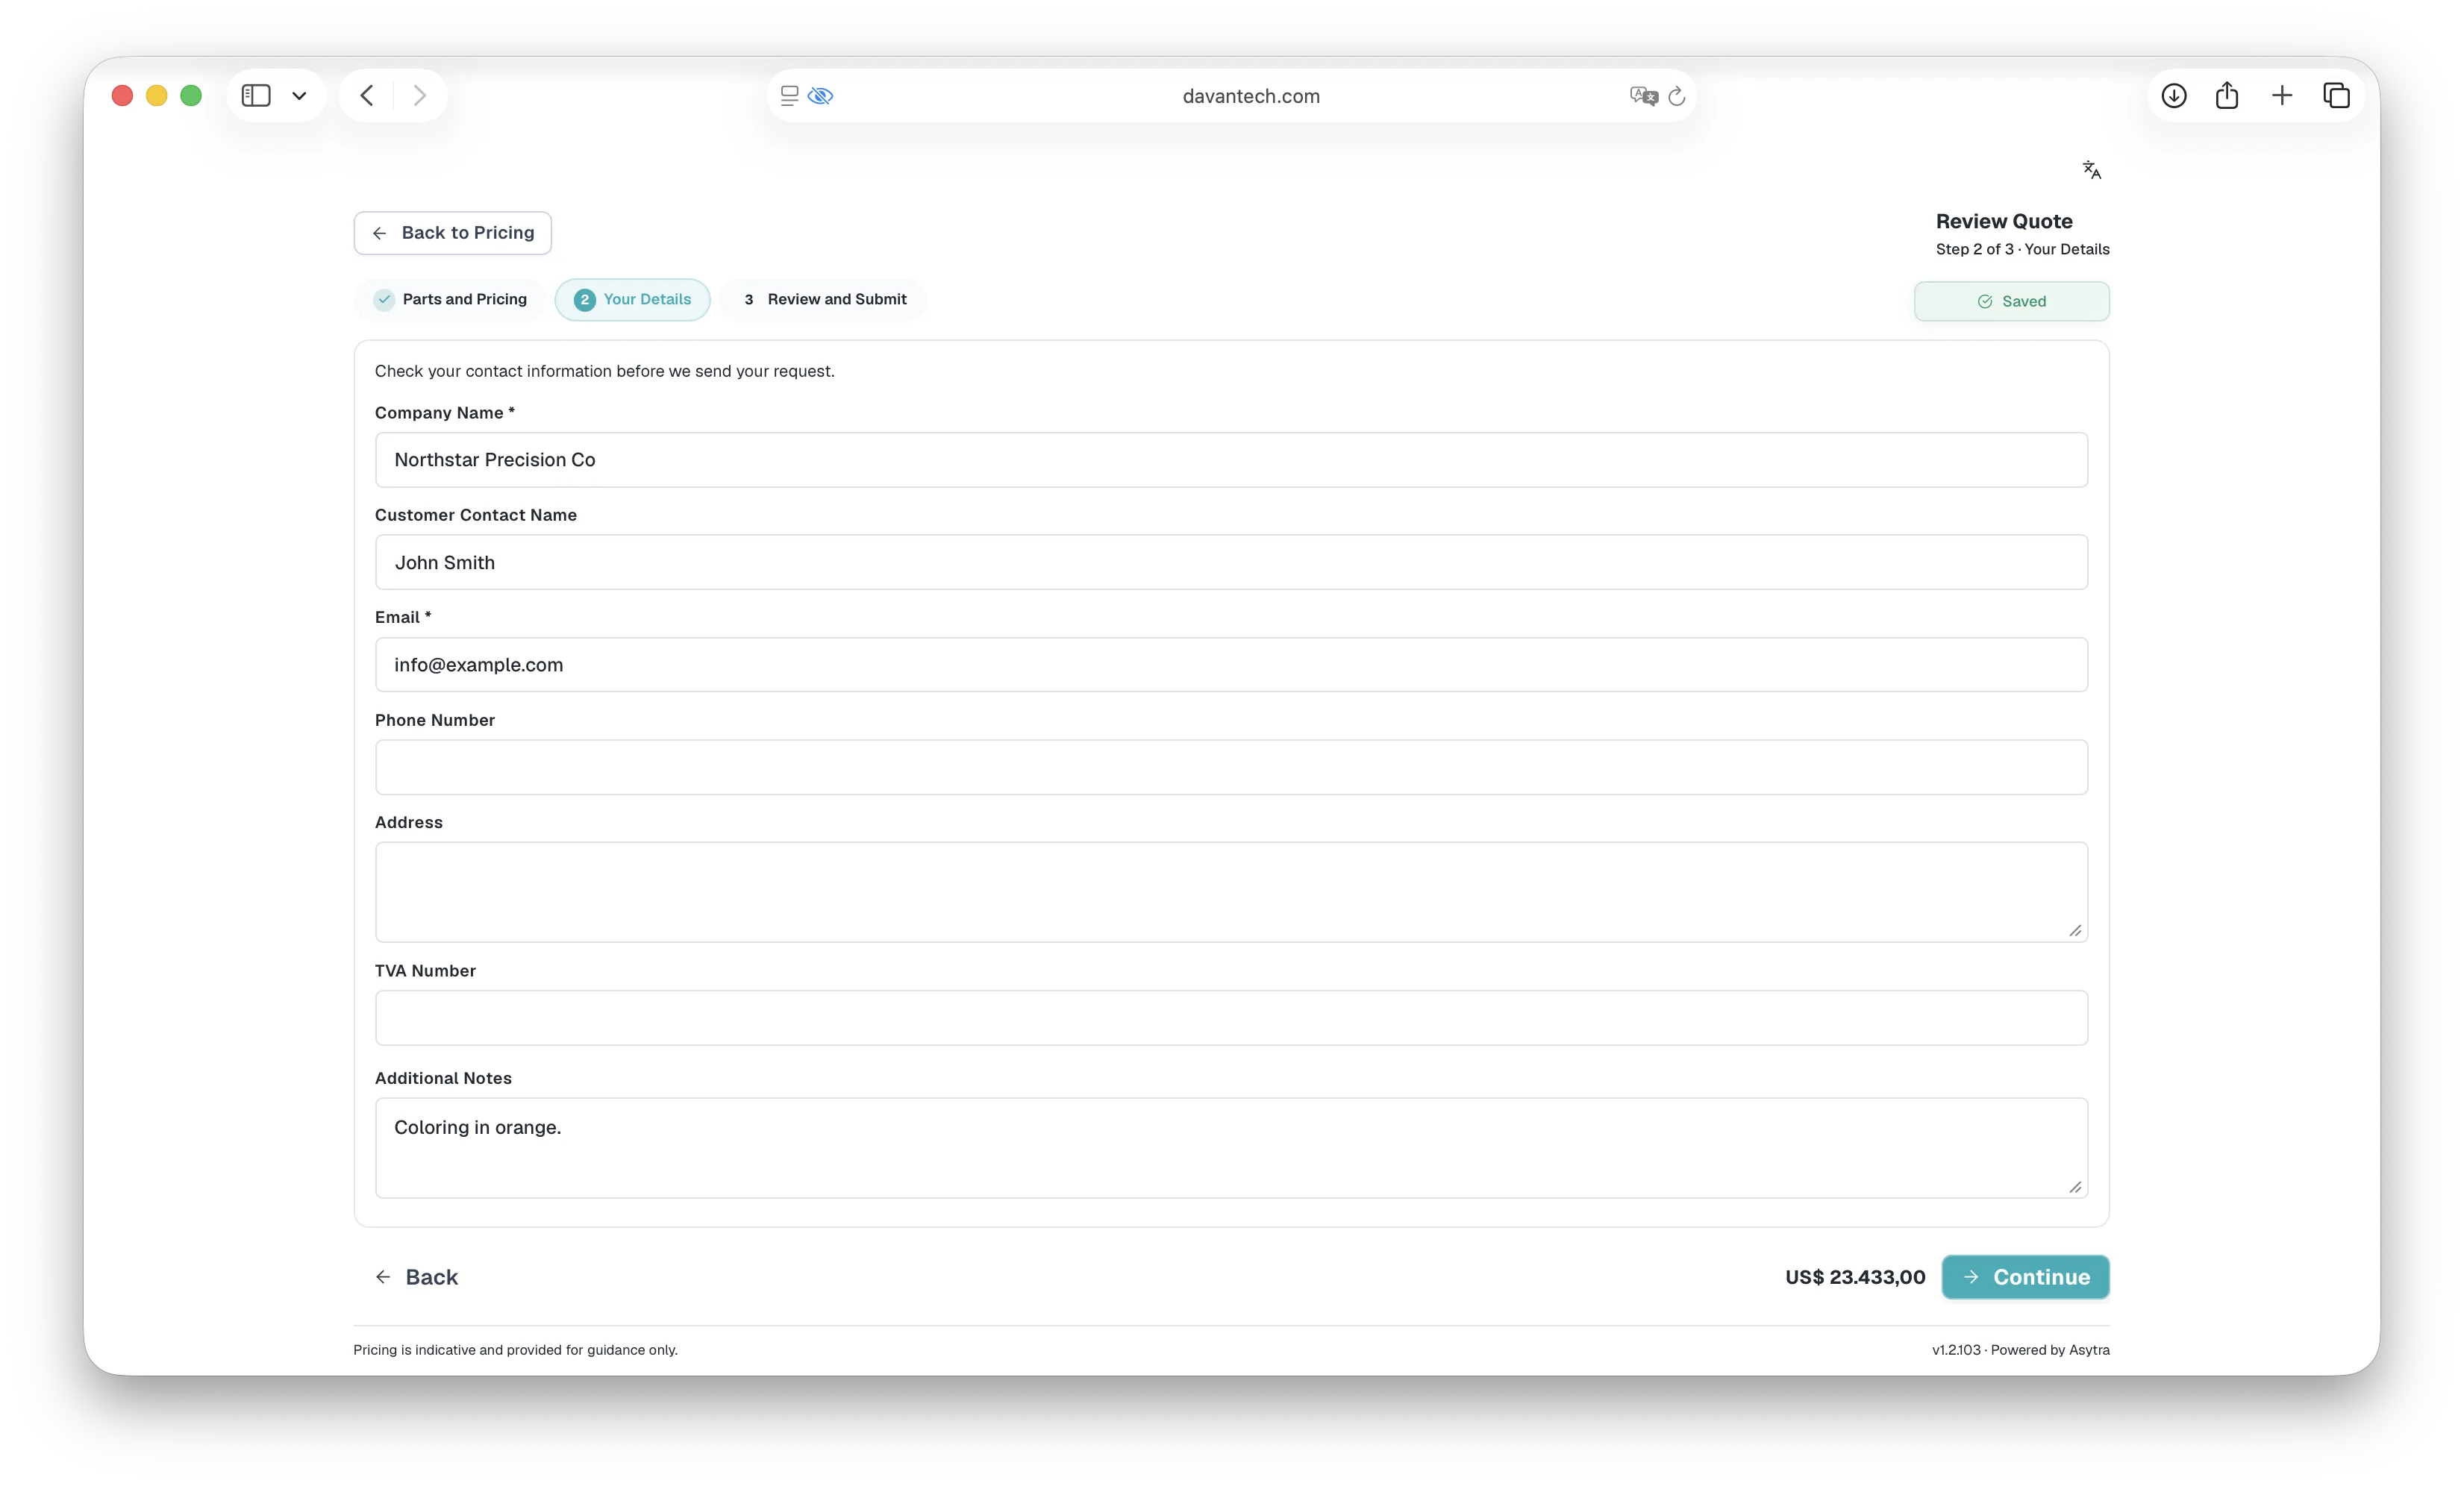The width and height of the screenshot is (2464, 1486).
Task: Minimize the Safari window with the yellow button
Action: coord(157,96)
